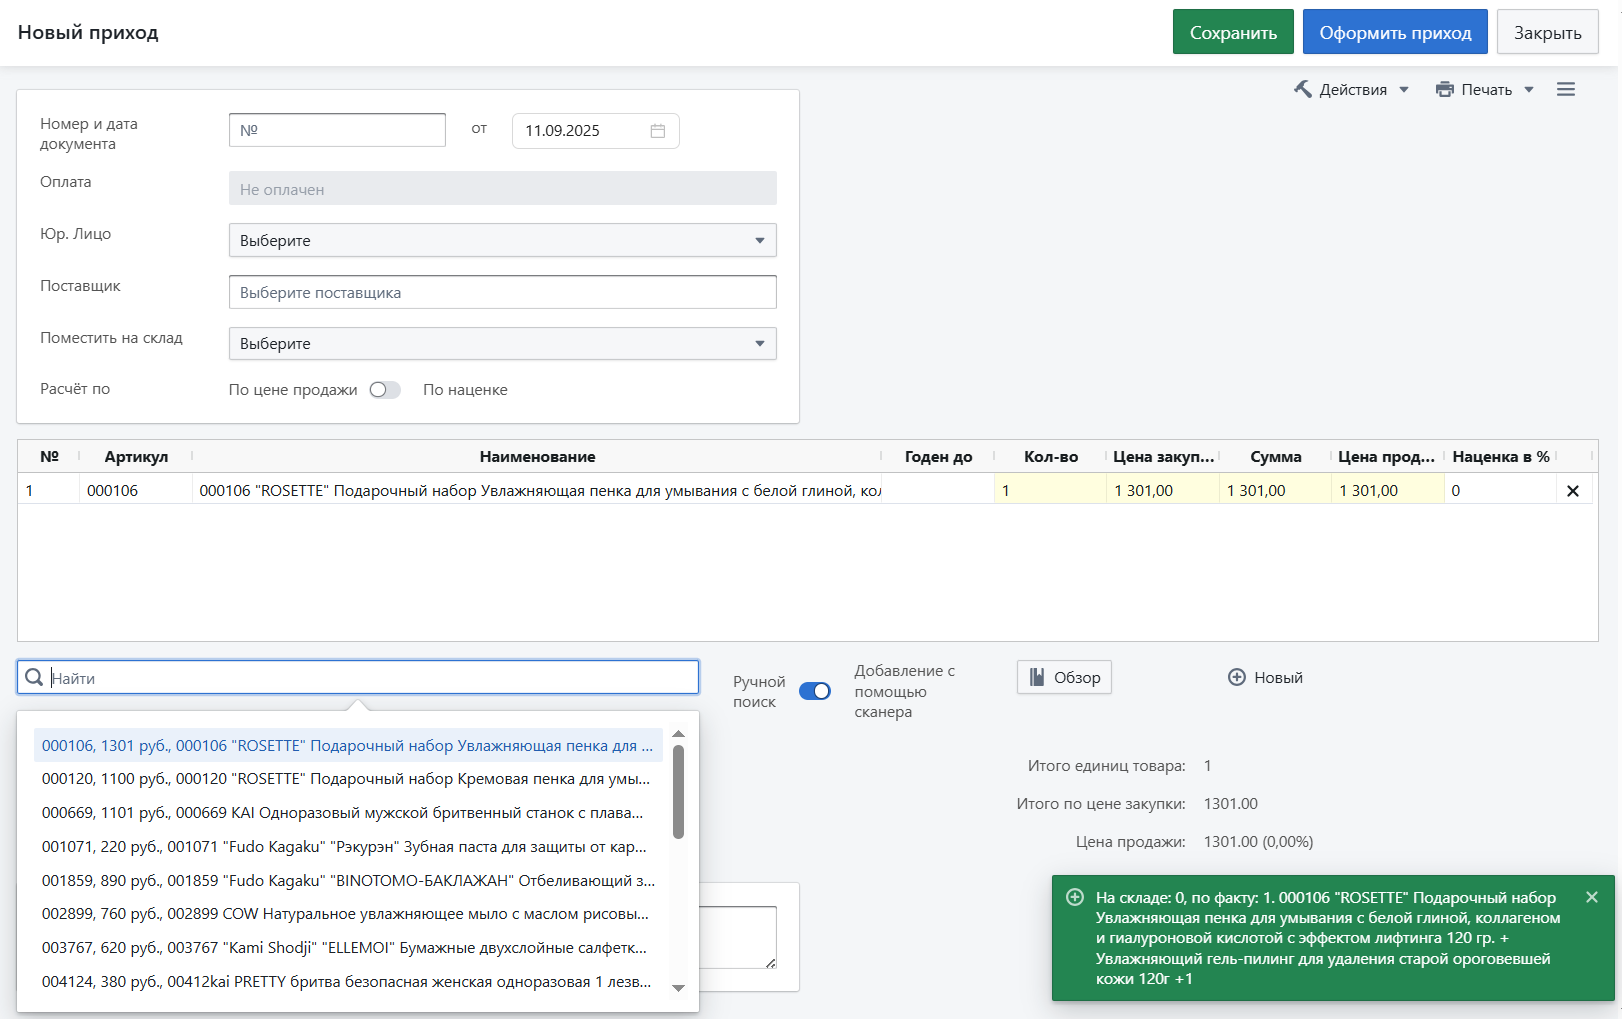Image resolution: width=1622 pixels, height=1019 pixels.
Task: Expand Поместить на склад dropdown
Action: coord(502,344)
